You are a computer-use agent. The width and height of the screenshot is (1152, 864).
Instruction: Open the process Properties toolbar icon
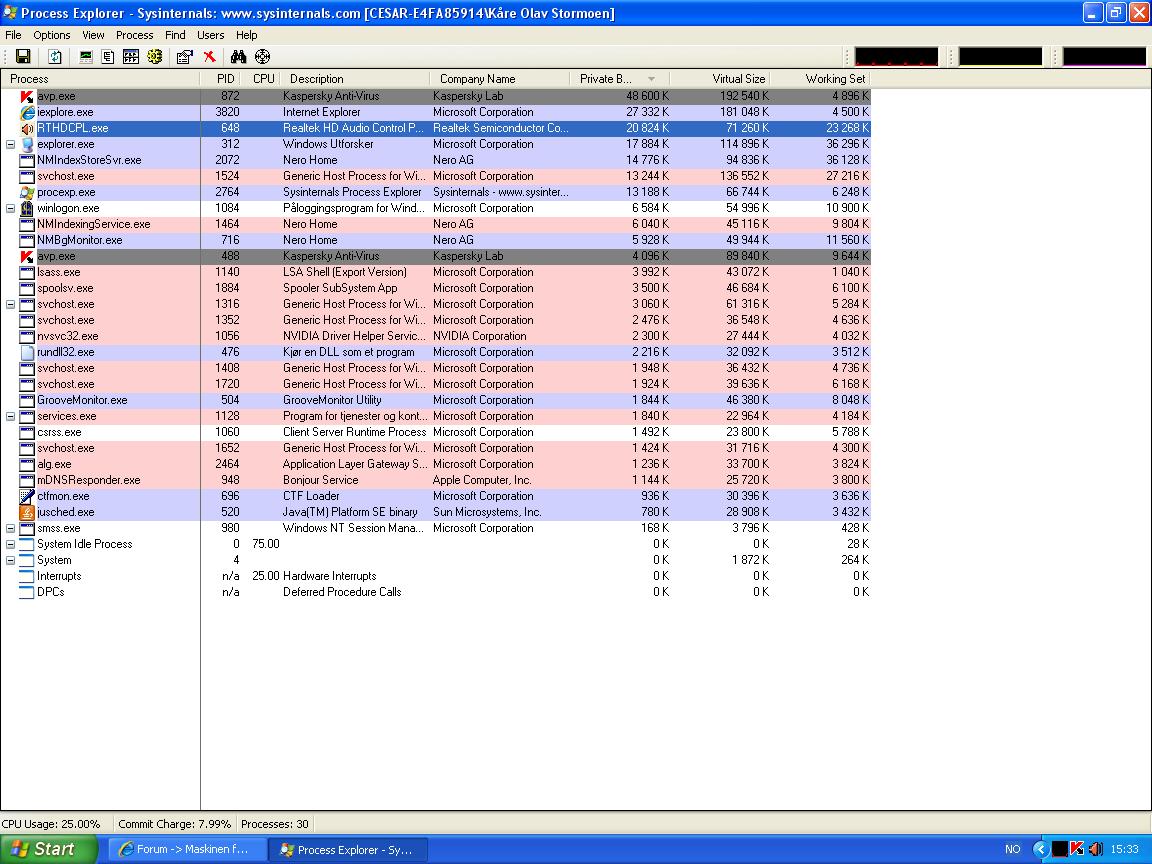click(184, 57)
